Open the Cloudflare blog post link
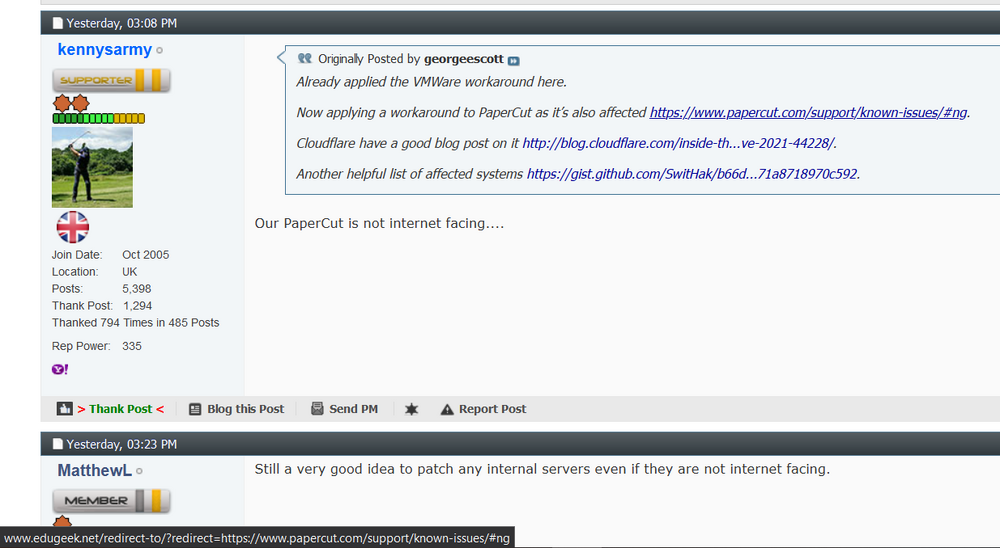Viewport: 1000px width, 548px height. click(x=678, y=143)
